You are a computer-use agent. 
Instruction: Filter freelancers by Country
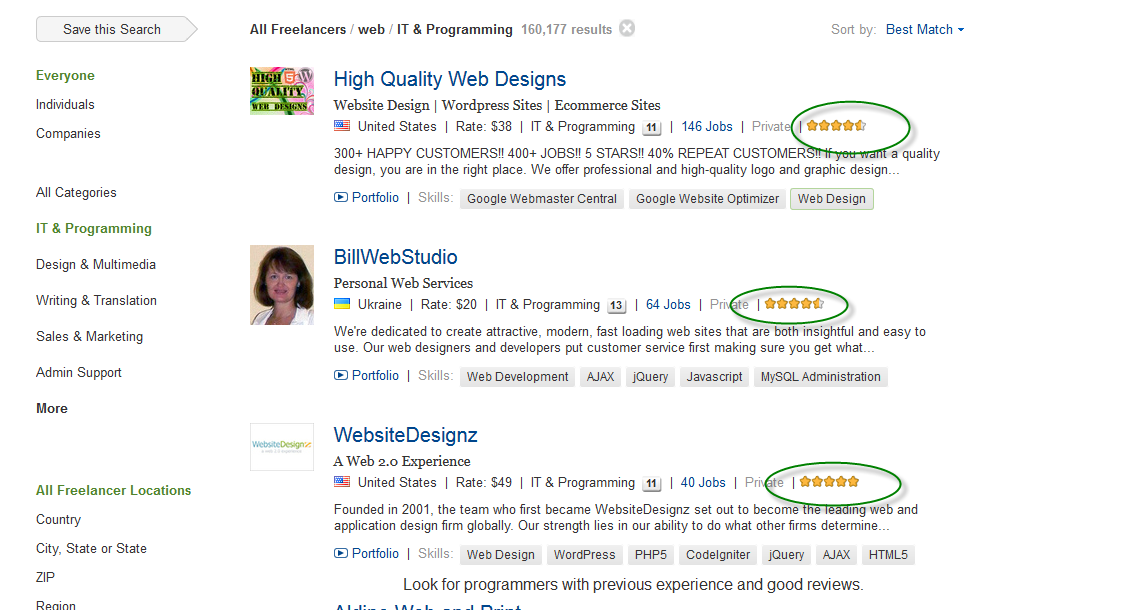tap(58, 519)
